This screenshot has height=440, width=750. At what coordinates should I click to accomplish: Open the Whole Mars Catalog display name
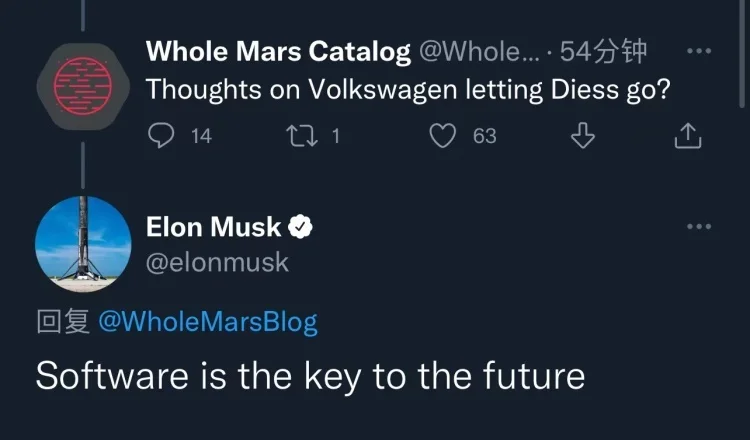[278, 51]
